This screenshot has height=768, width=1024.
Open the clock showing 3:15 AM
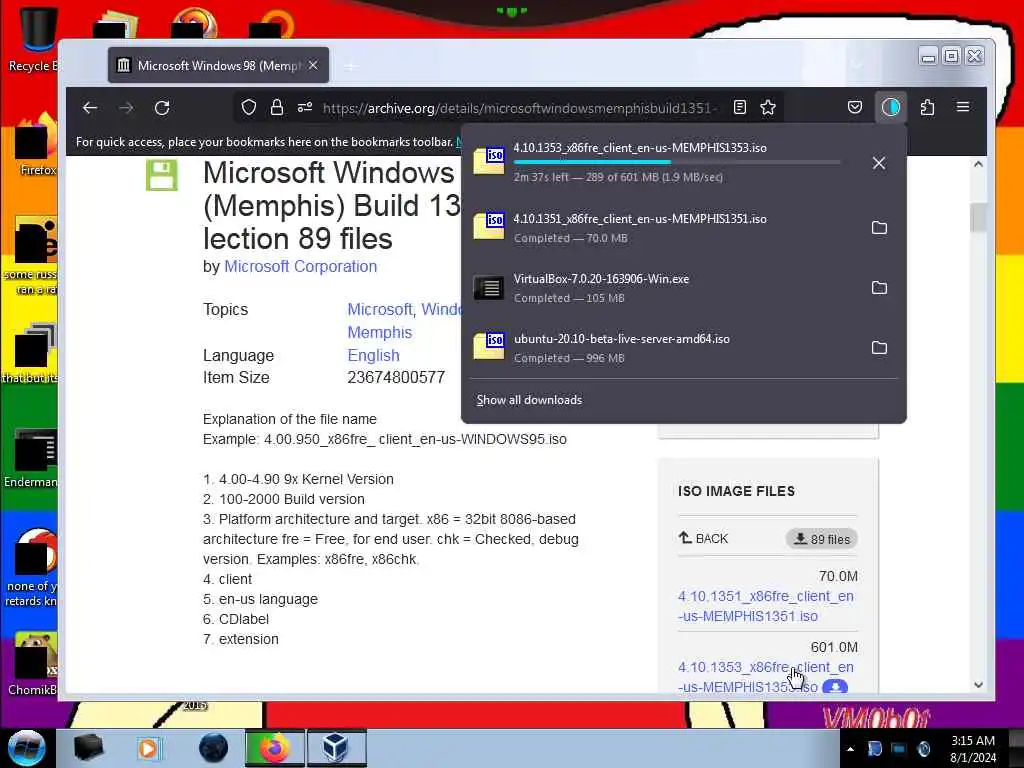pos(972,748)
